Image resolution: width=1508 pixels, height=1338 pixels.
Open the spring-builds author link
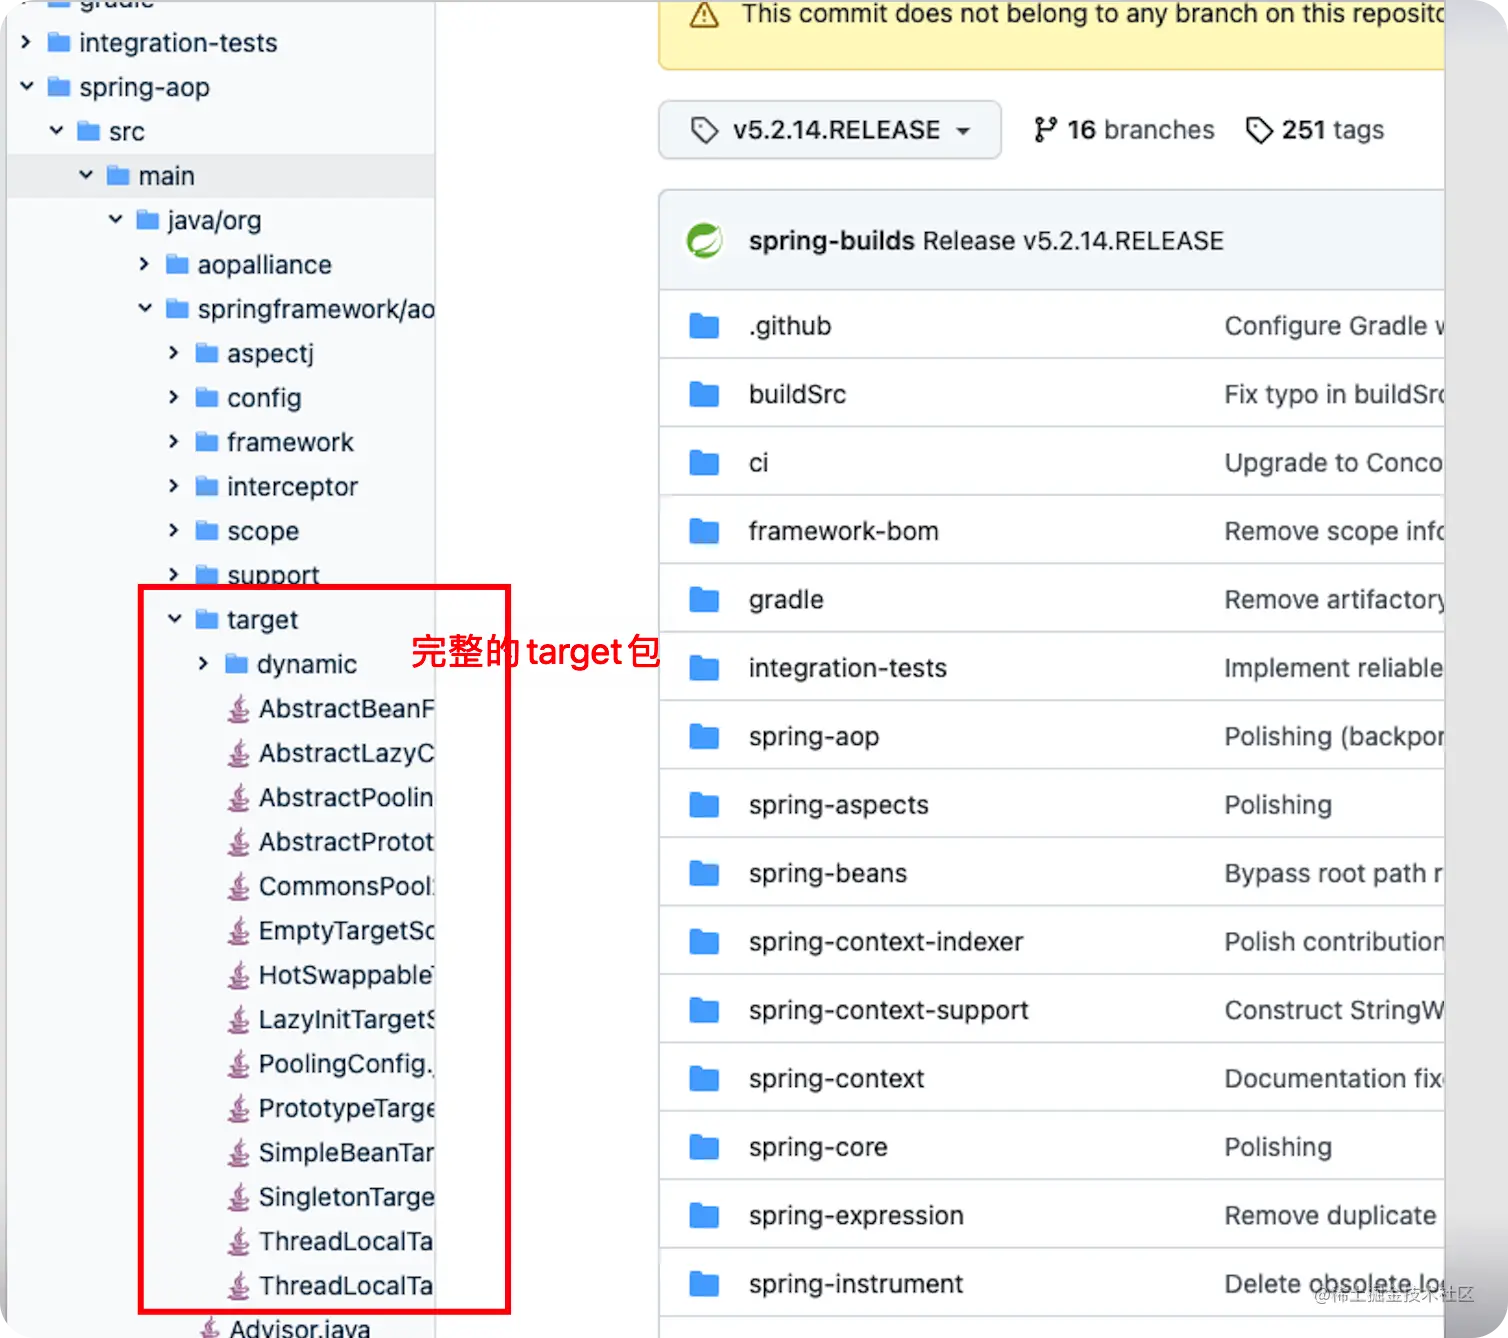[x=831, y=241]
